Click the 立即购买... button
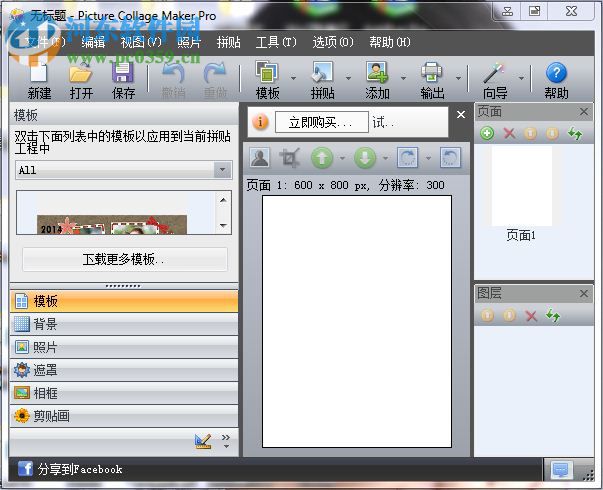The width and height of the screenshot is (603, 490). (x=322, y=122)
